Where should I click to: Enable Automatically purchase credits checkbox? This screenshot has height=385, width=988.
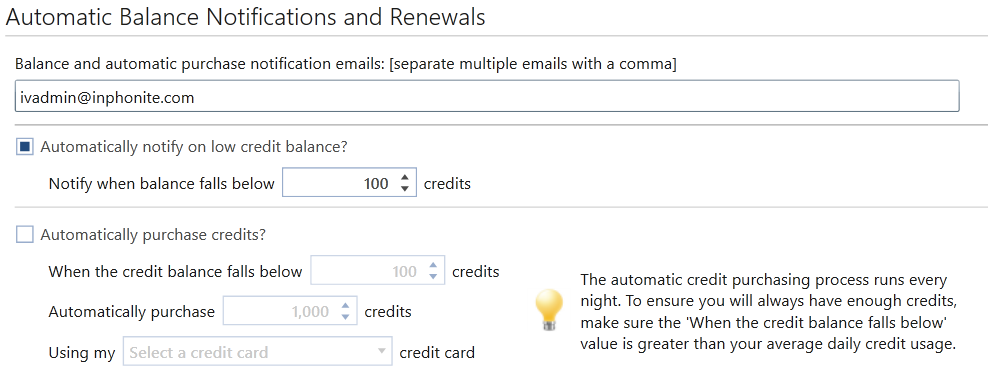pos(25,235)
